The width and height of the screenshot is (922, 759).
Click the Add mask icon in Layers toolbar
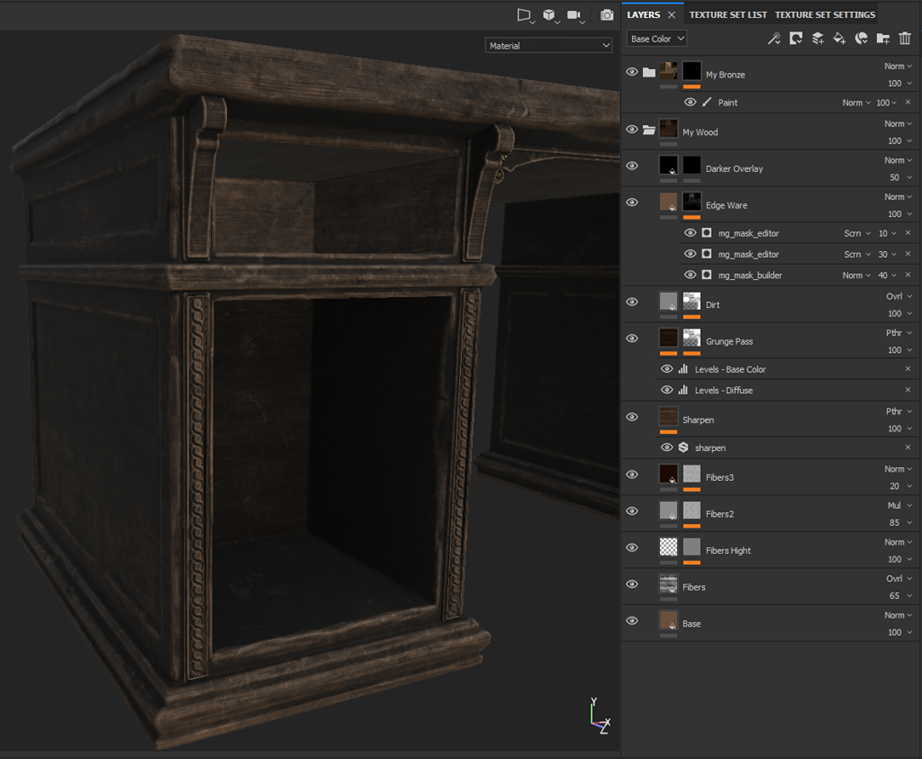795,39
